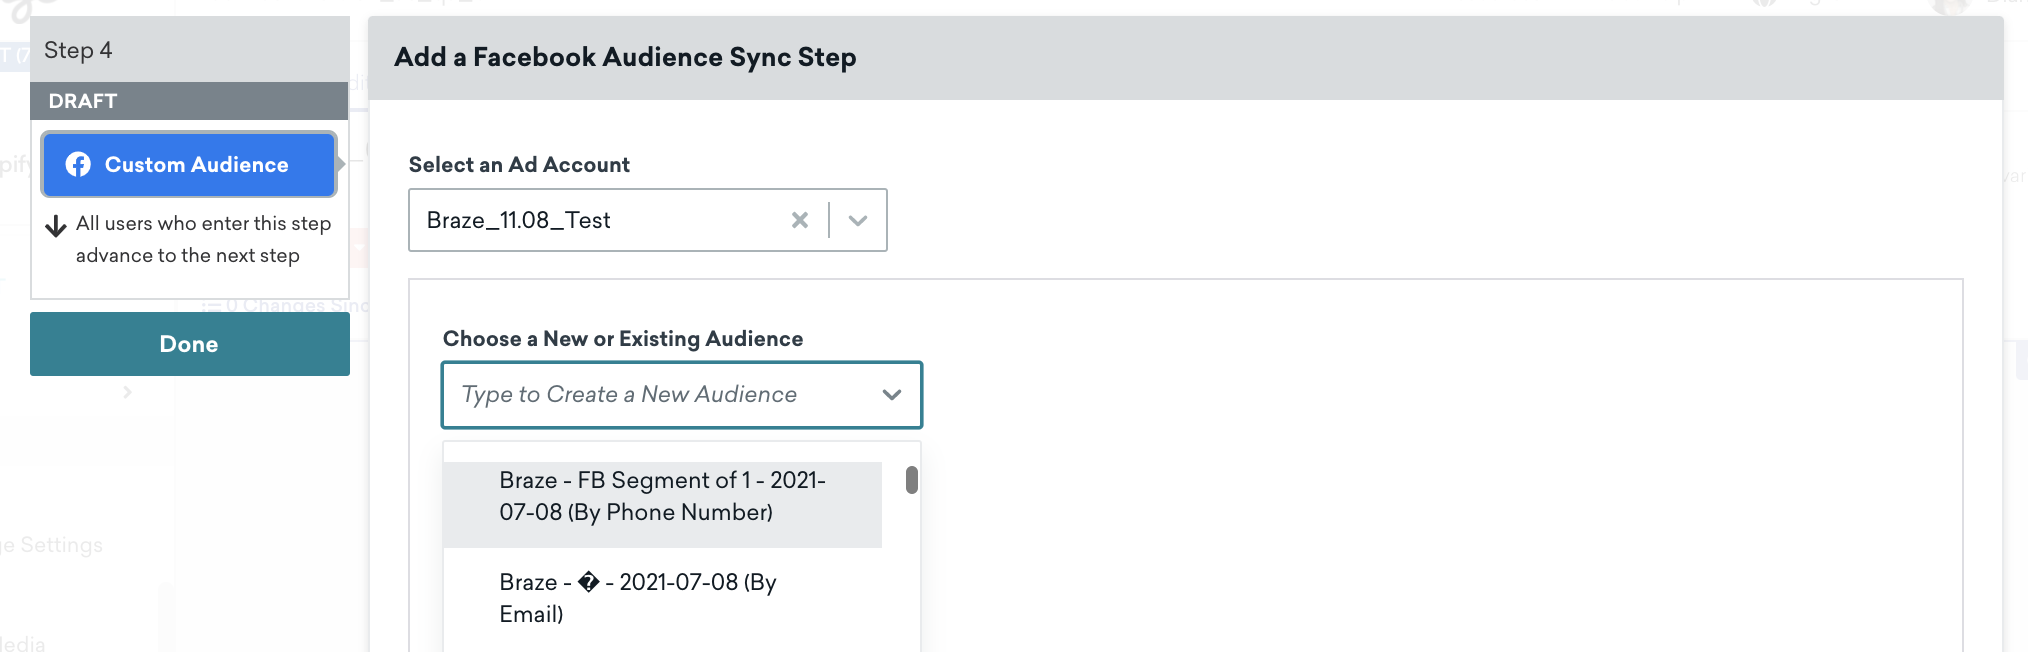Viewport: 2028px width, 652px height.
Task: Click the Done button
Action: pos(190,344)
